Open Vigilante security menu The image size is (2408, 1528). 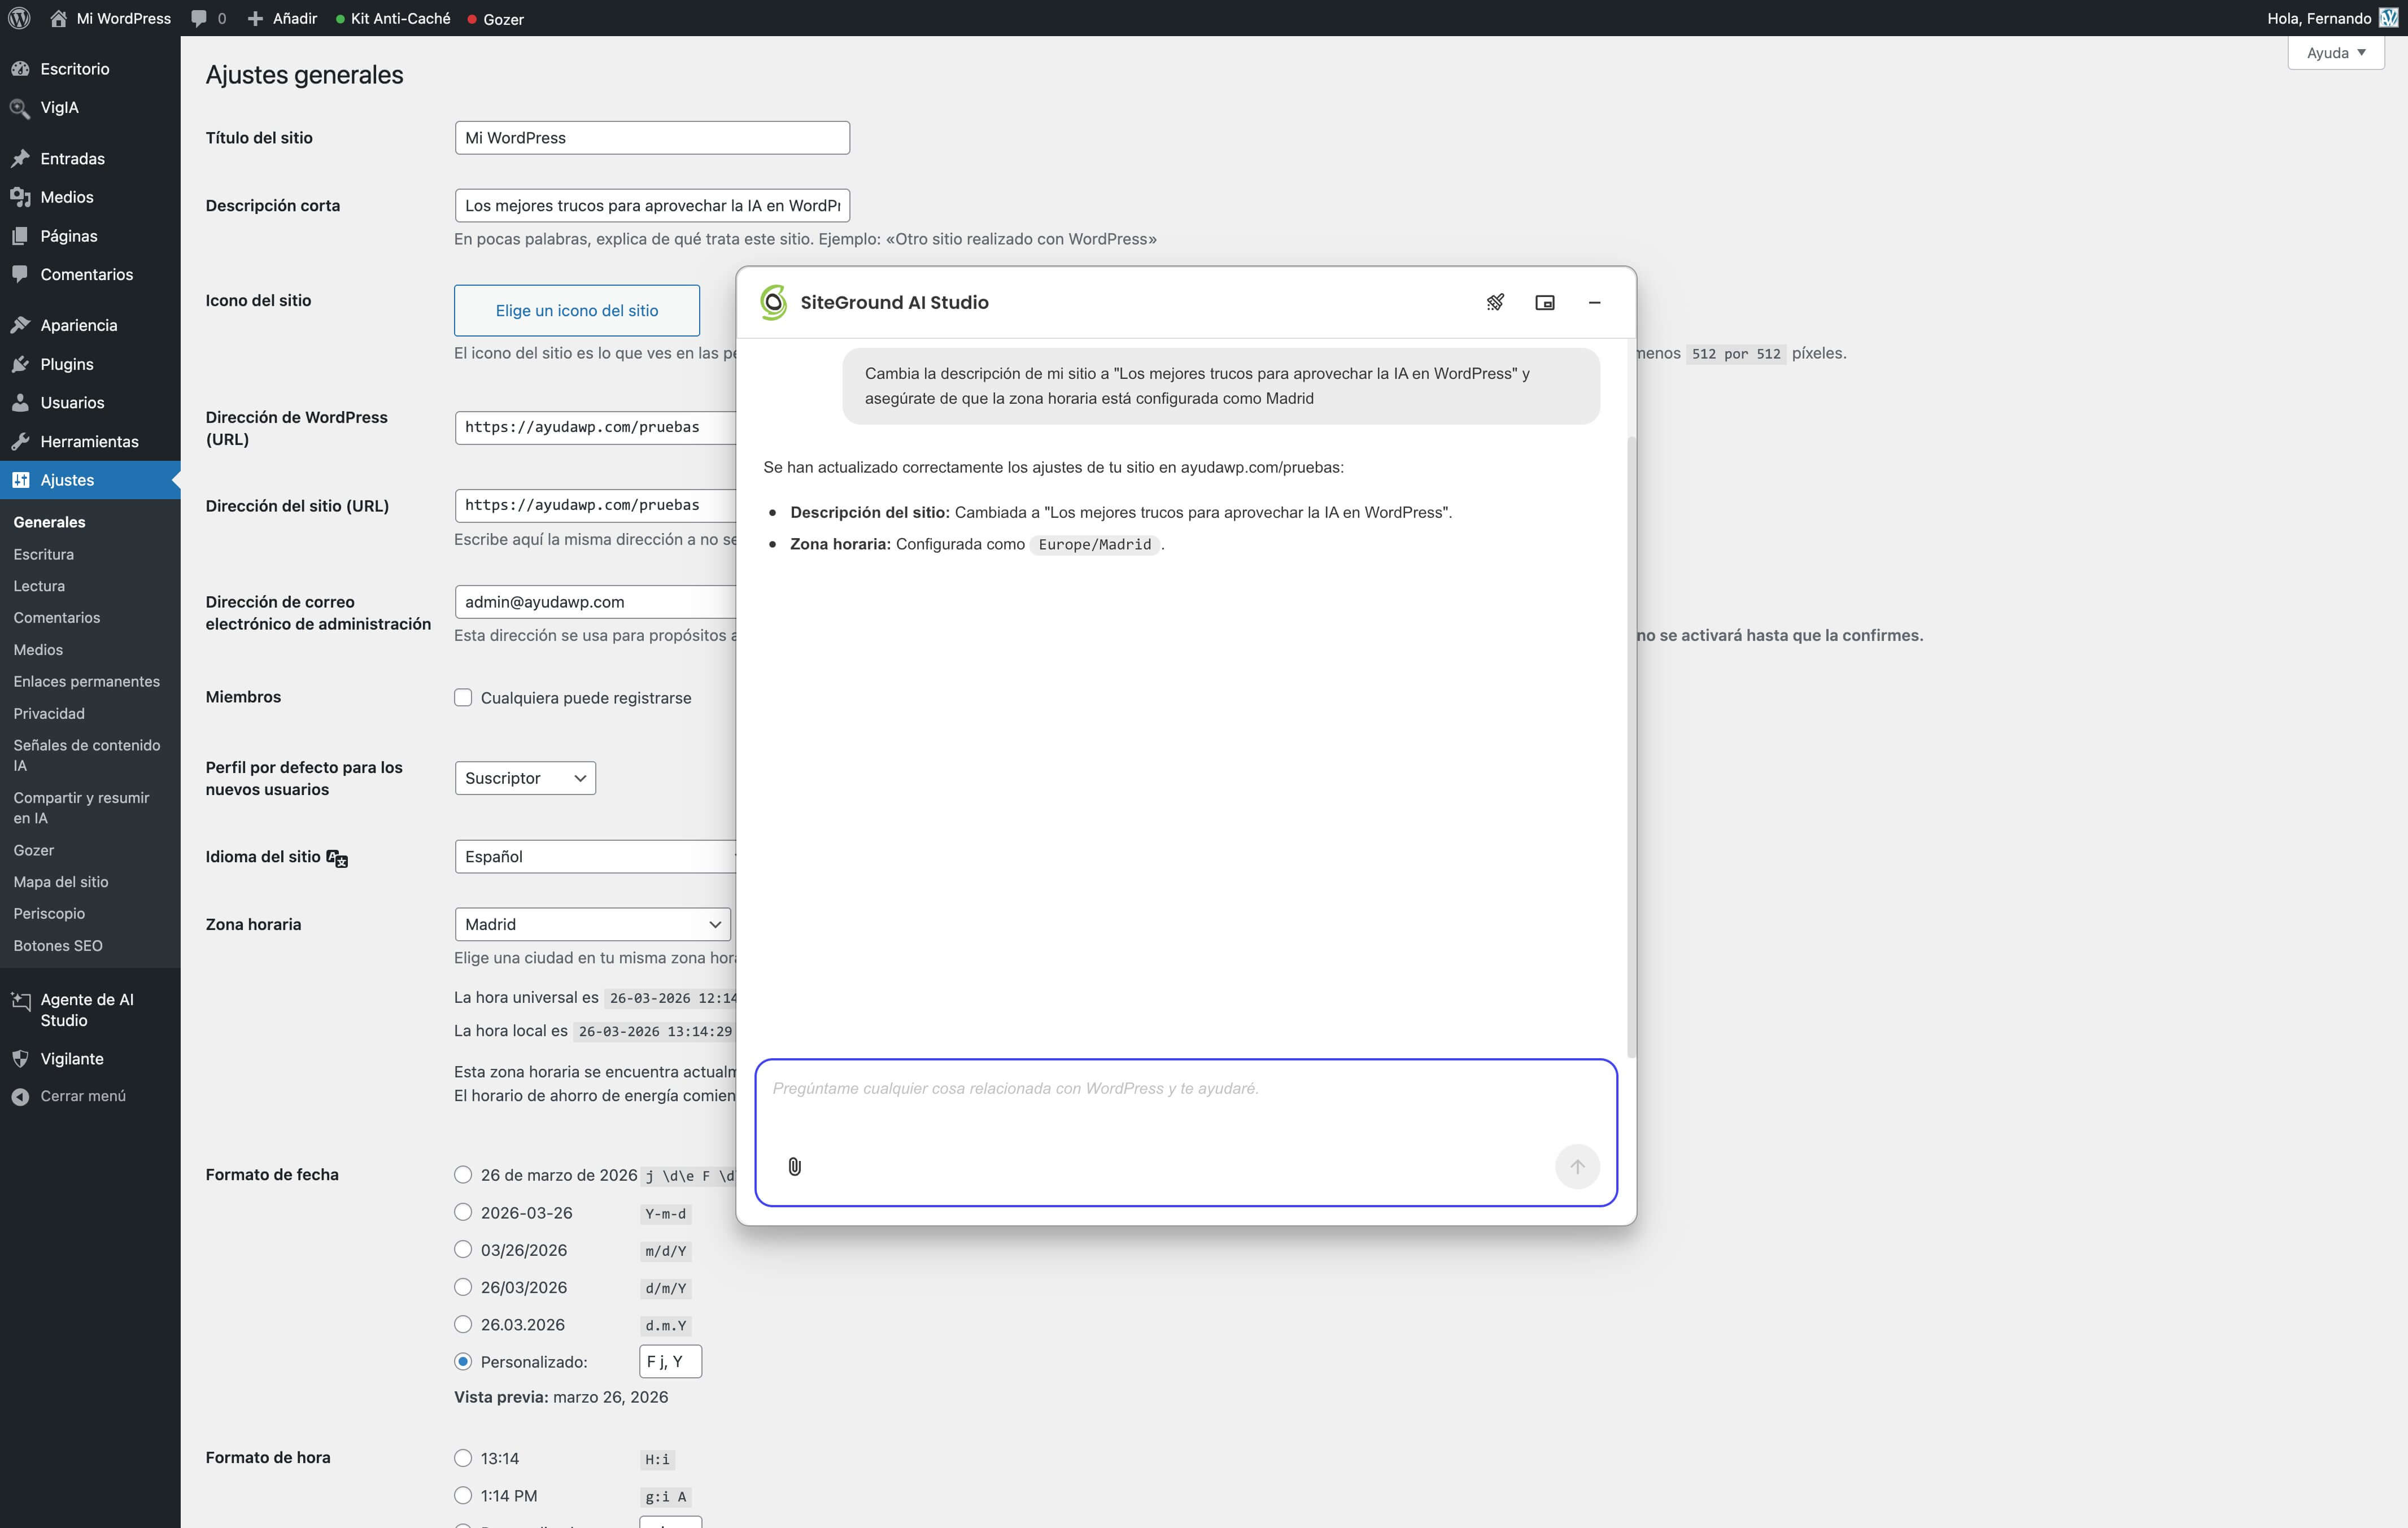pos(90,1058)
